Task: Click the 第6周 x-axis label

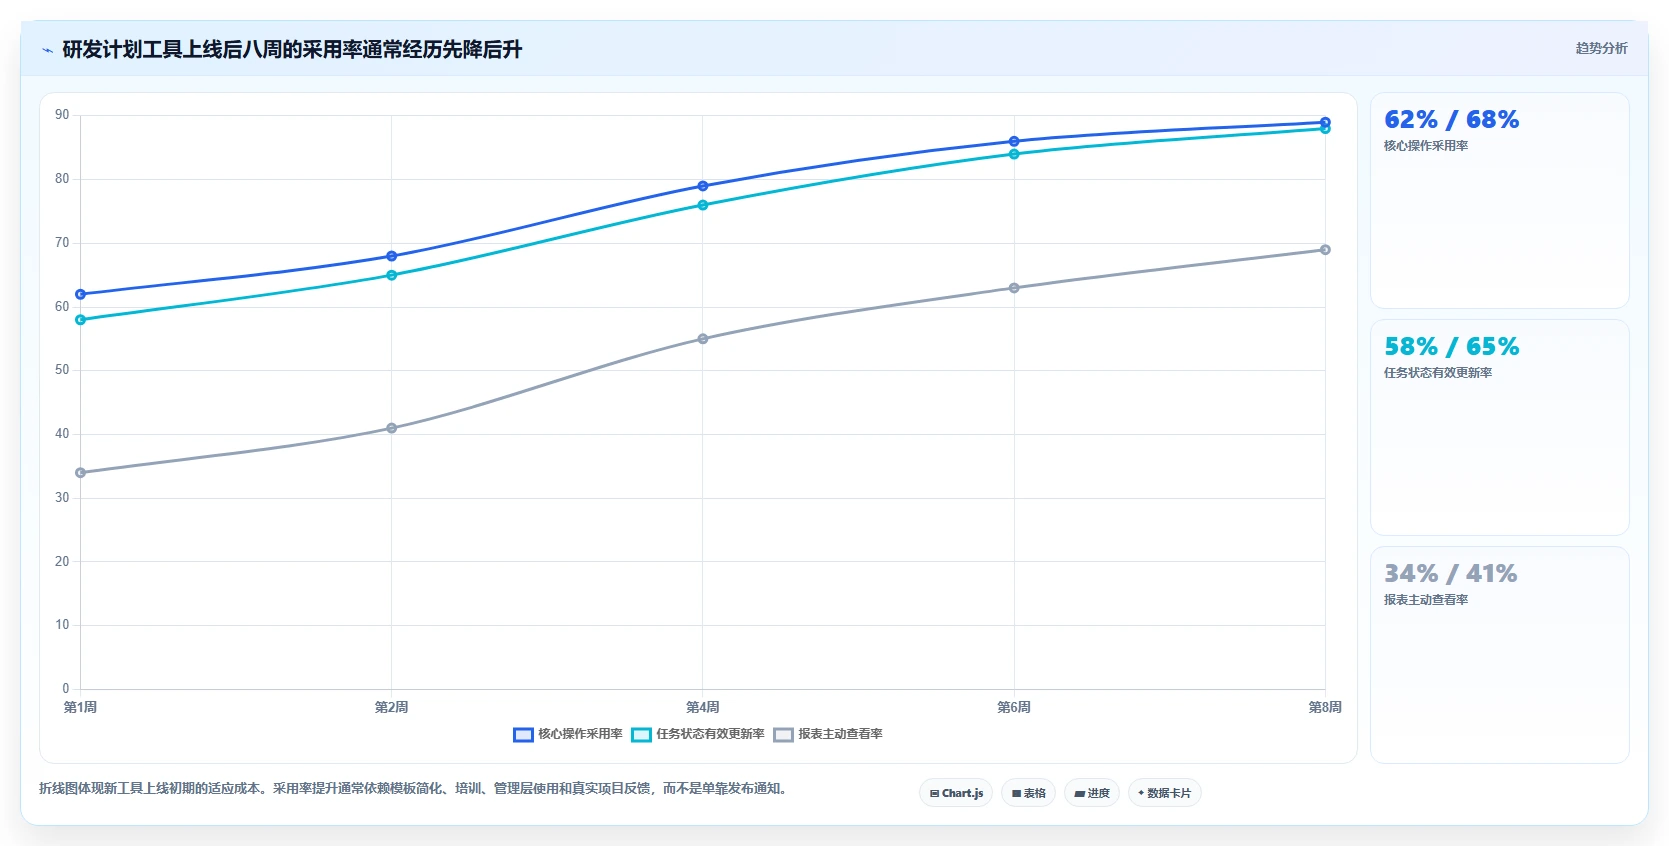Action: [x=1014, y=707]
